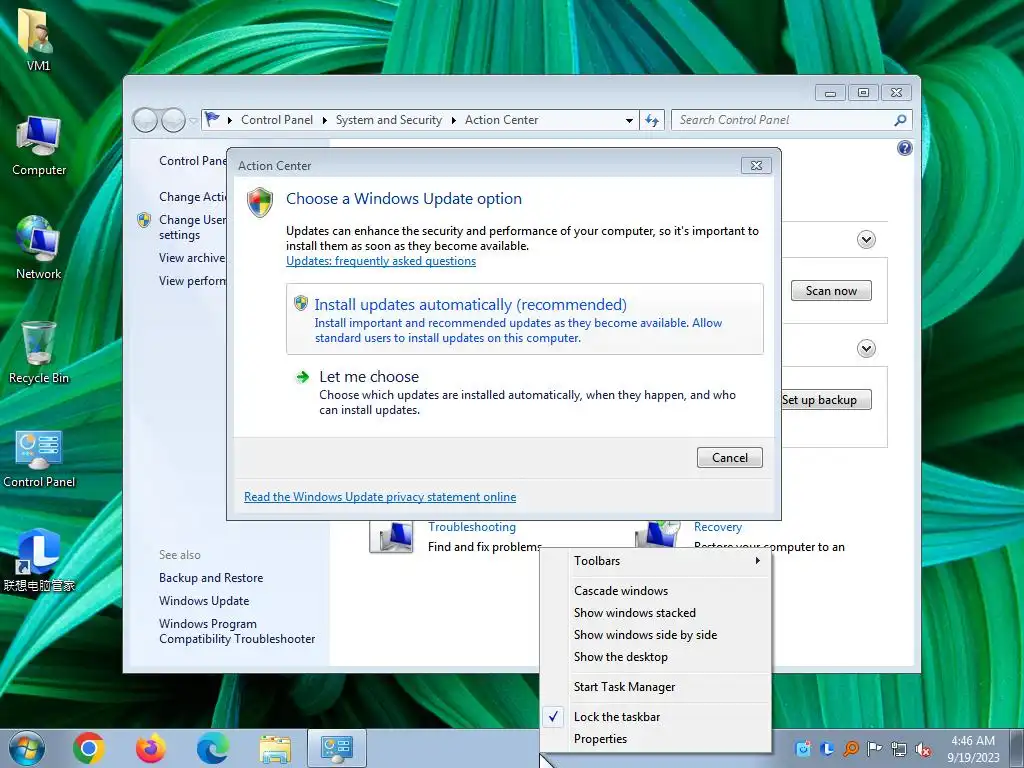Click Change User Account Control settings link
1024x768 pixels.
pyautogui.click(x=192, y=227)
